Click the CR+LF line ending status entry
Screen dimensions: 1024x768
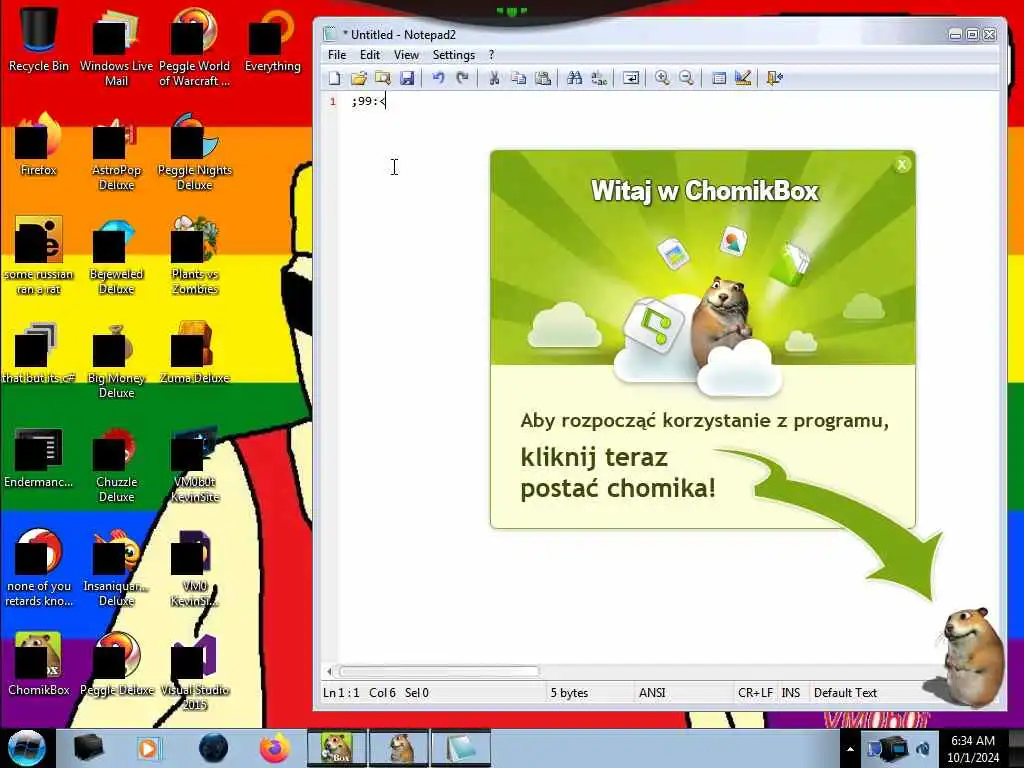pyautogui.click(x=755, y=693)
